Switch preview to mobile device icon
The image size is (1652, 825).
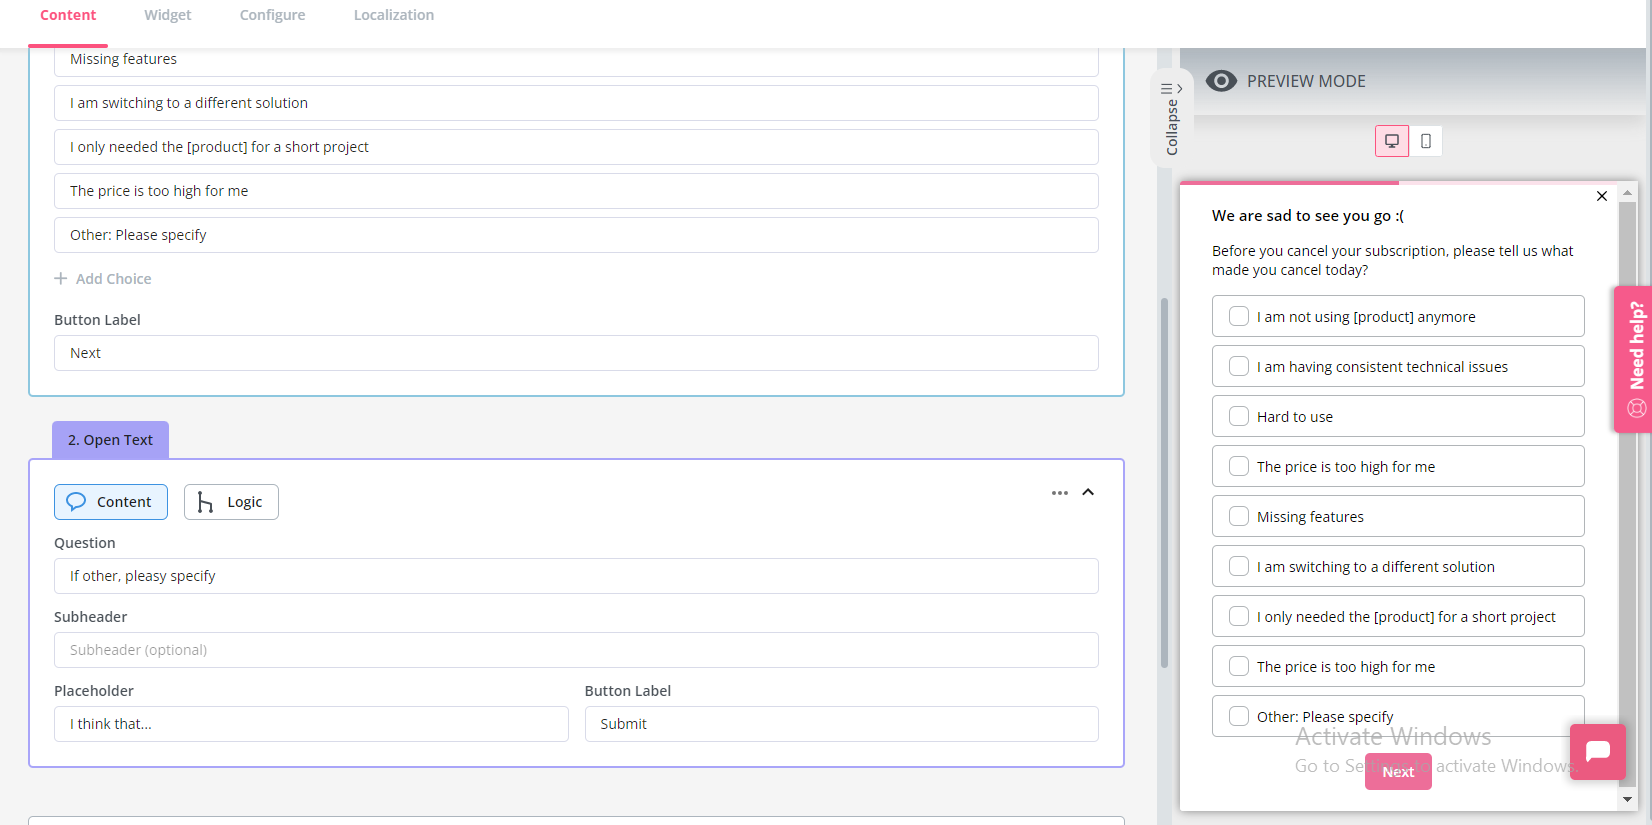click(1426, 141)
